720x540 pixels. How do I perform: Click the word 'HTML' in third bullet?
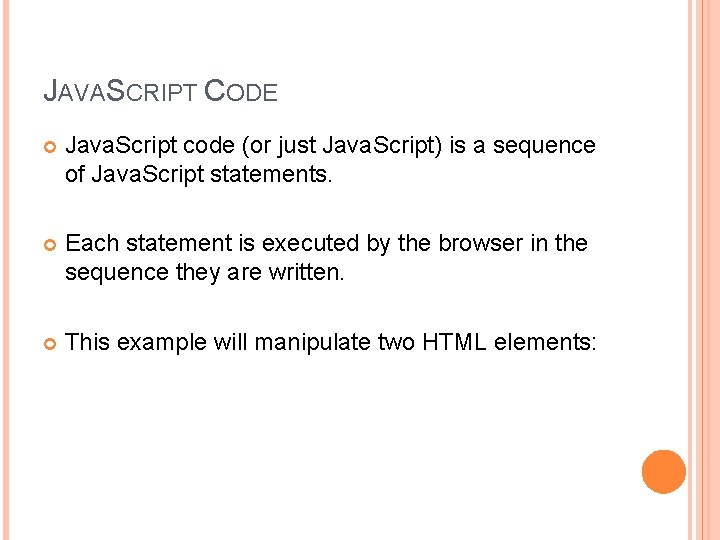coord(450,343)
